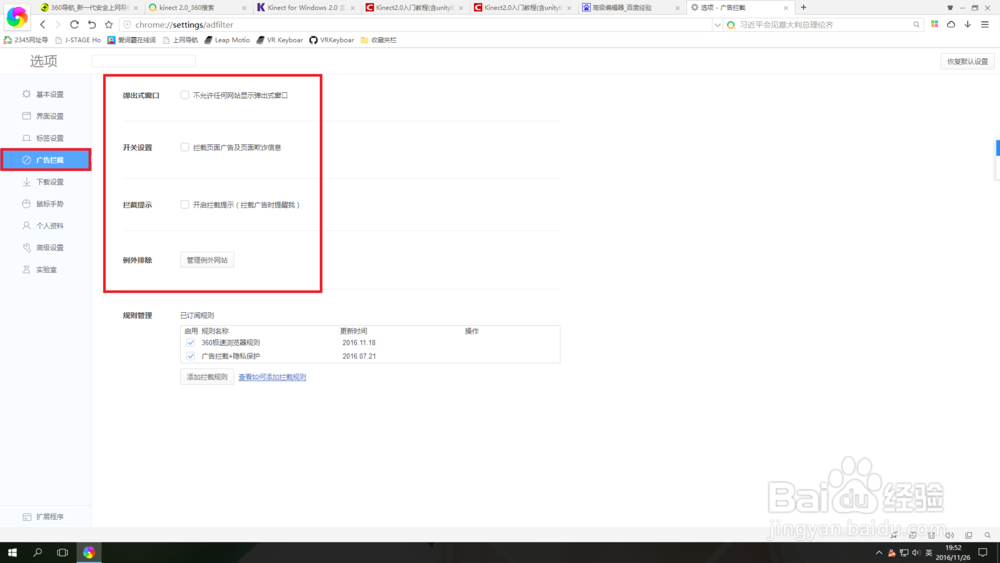Screen dimensions: 1000x563
Task: Open 高级设置 in sidebar
Action: (x=46, y=247)
